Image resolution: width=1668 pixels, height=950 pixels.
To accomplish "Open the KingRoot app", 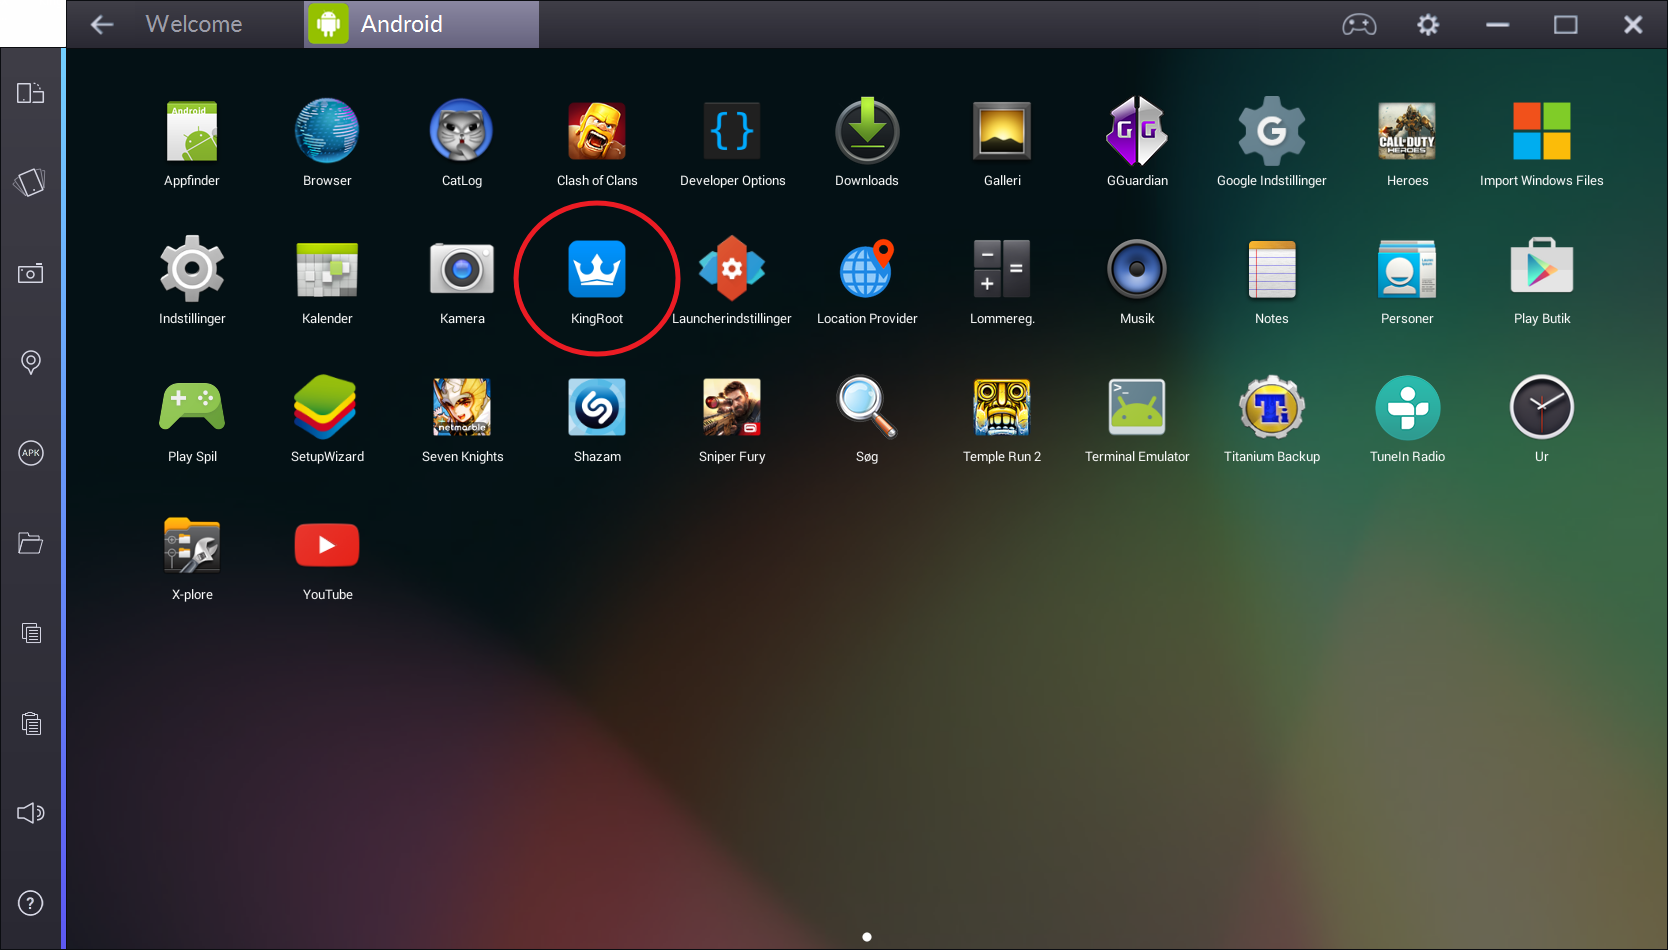I will coord(597,269).
